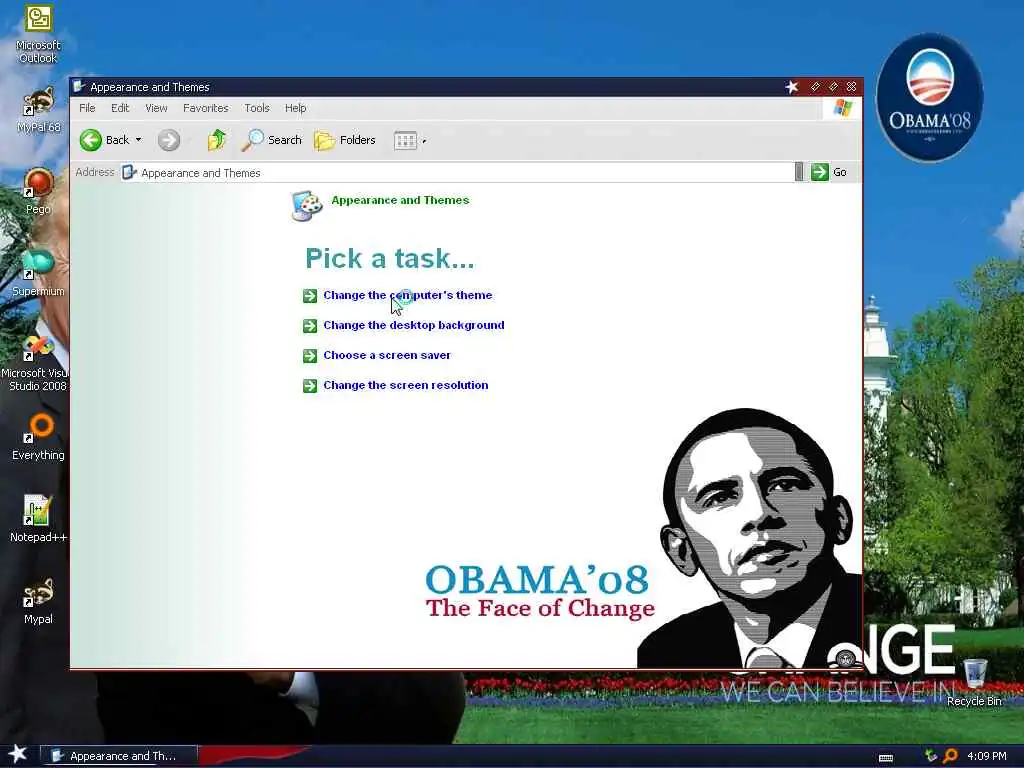
Task: Select the Recycle Bin icon
Action: pos(974,682)
